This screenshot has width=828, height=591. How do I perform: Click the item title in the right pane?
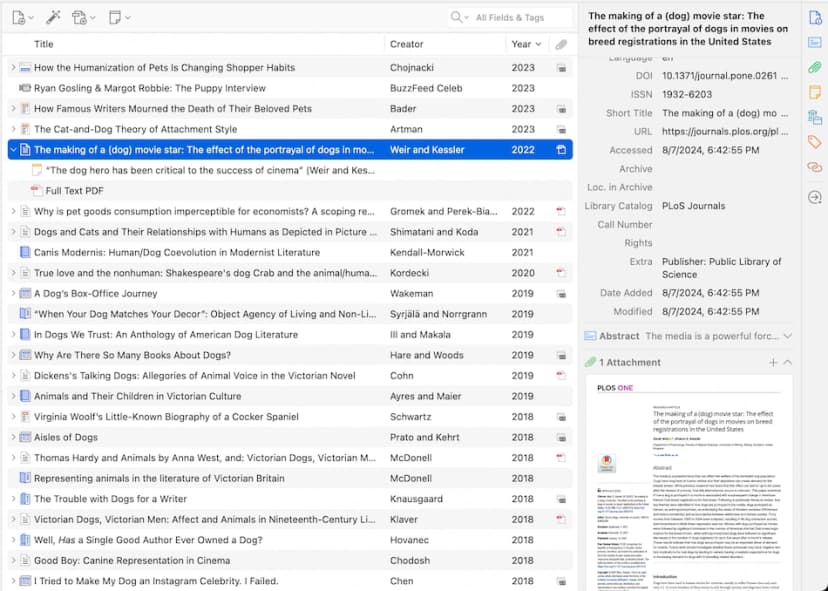click(x=688, y=29)
